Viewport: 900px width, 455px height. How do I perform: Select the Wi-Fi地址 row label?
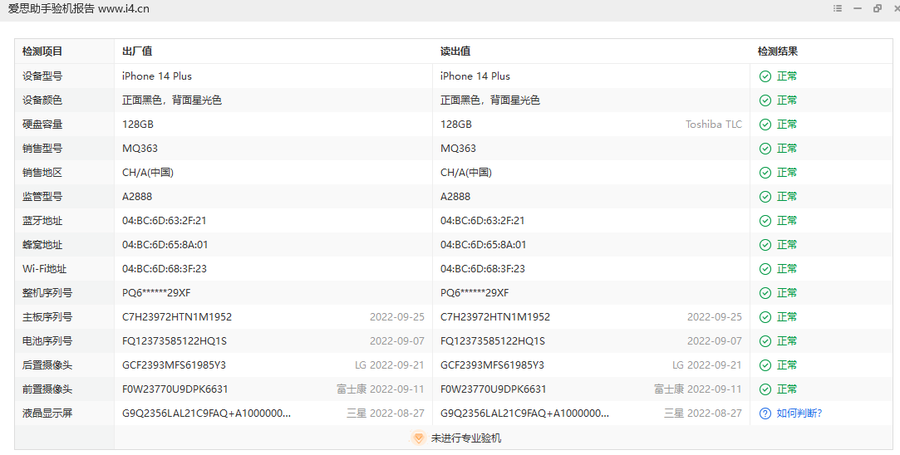click(45, 269)
